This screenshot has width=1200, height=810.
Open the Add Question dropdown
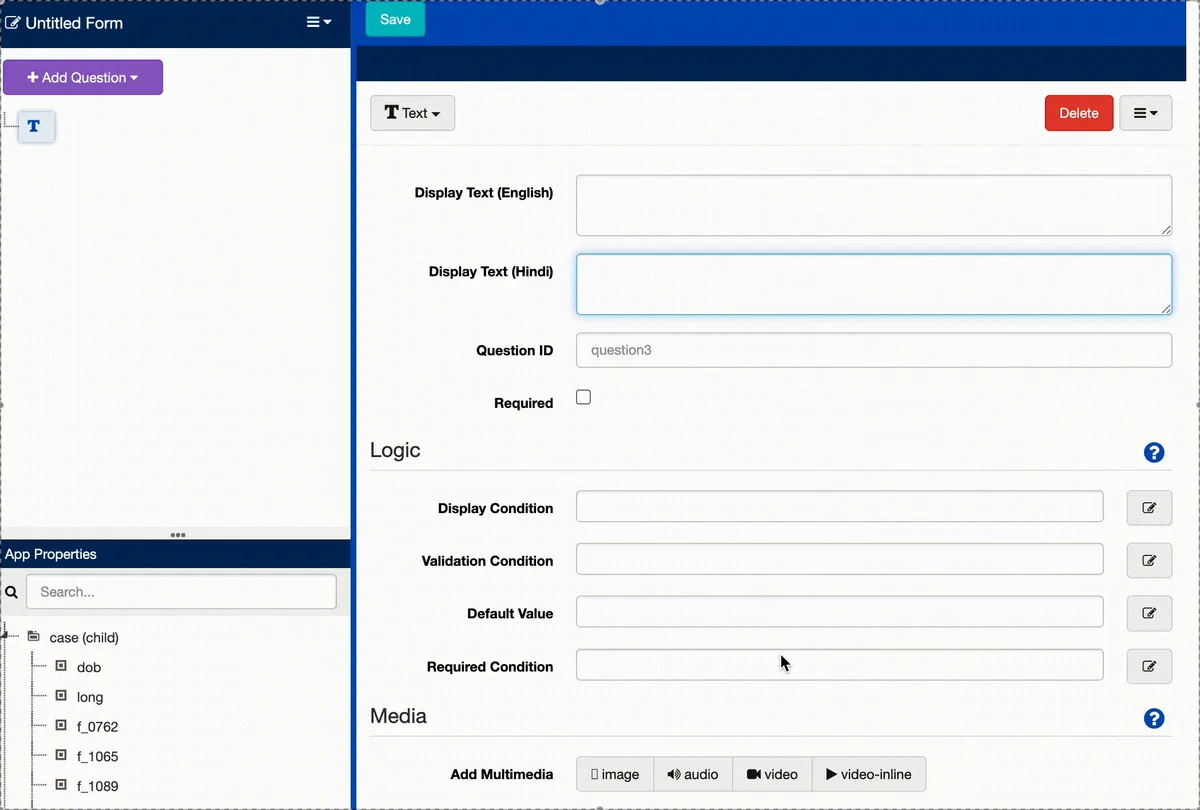[83, 77]
